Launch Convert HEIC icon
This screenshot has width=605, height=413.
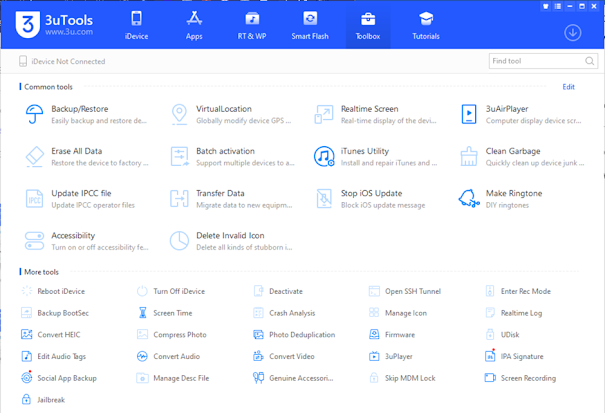[x=27, y=334]
